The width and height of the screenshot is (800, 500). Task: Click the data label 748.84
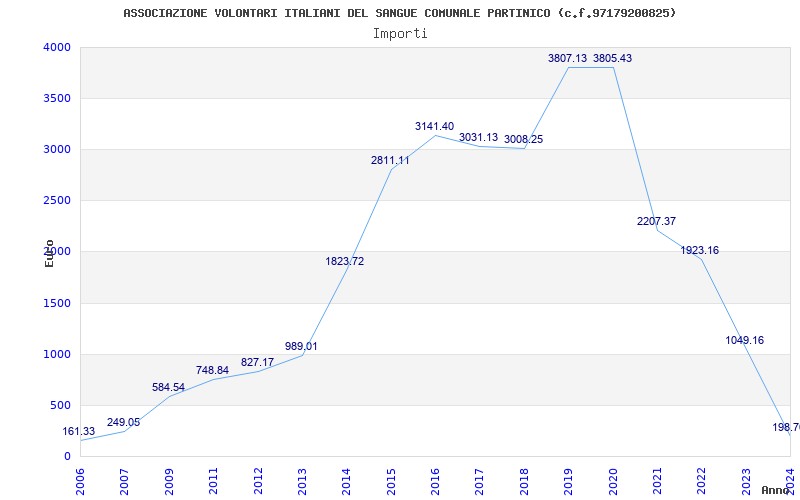[x=212, y=370]
